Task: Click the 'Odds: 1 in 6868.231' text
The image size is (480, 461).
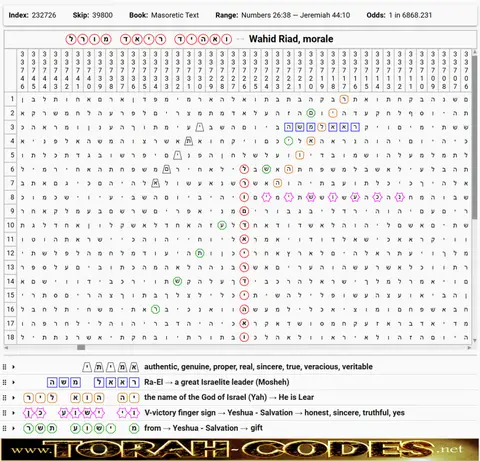Action: click(x=399, y=15)
